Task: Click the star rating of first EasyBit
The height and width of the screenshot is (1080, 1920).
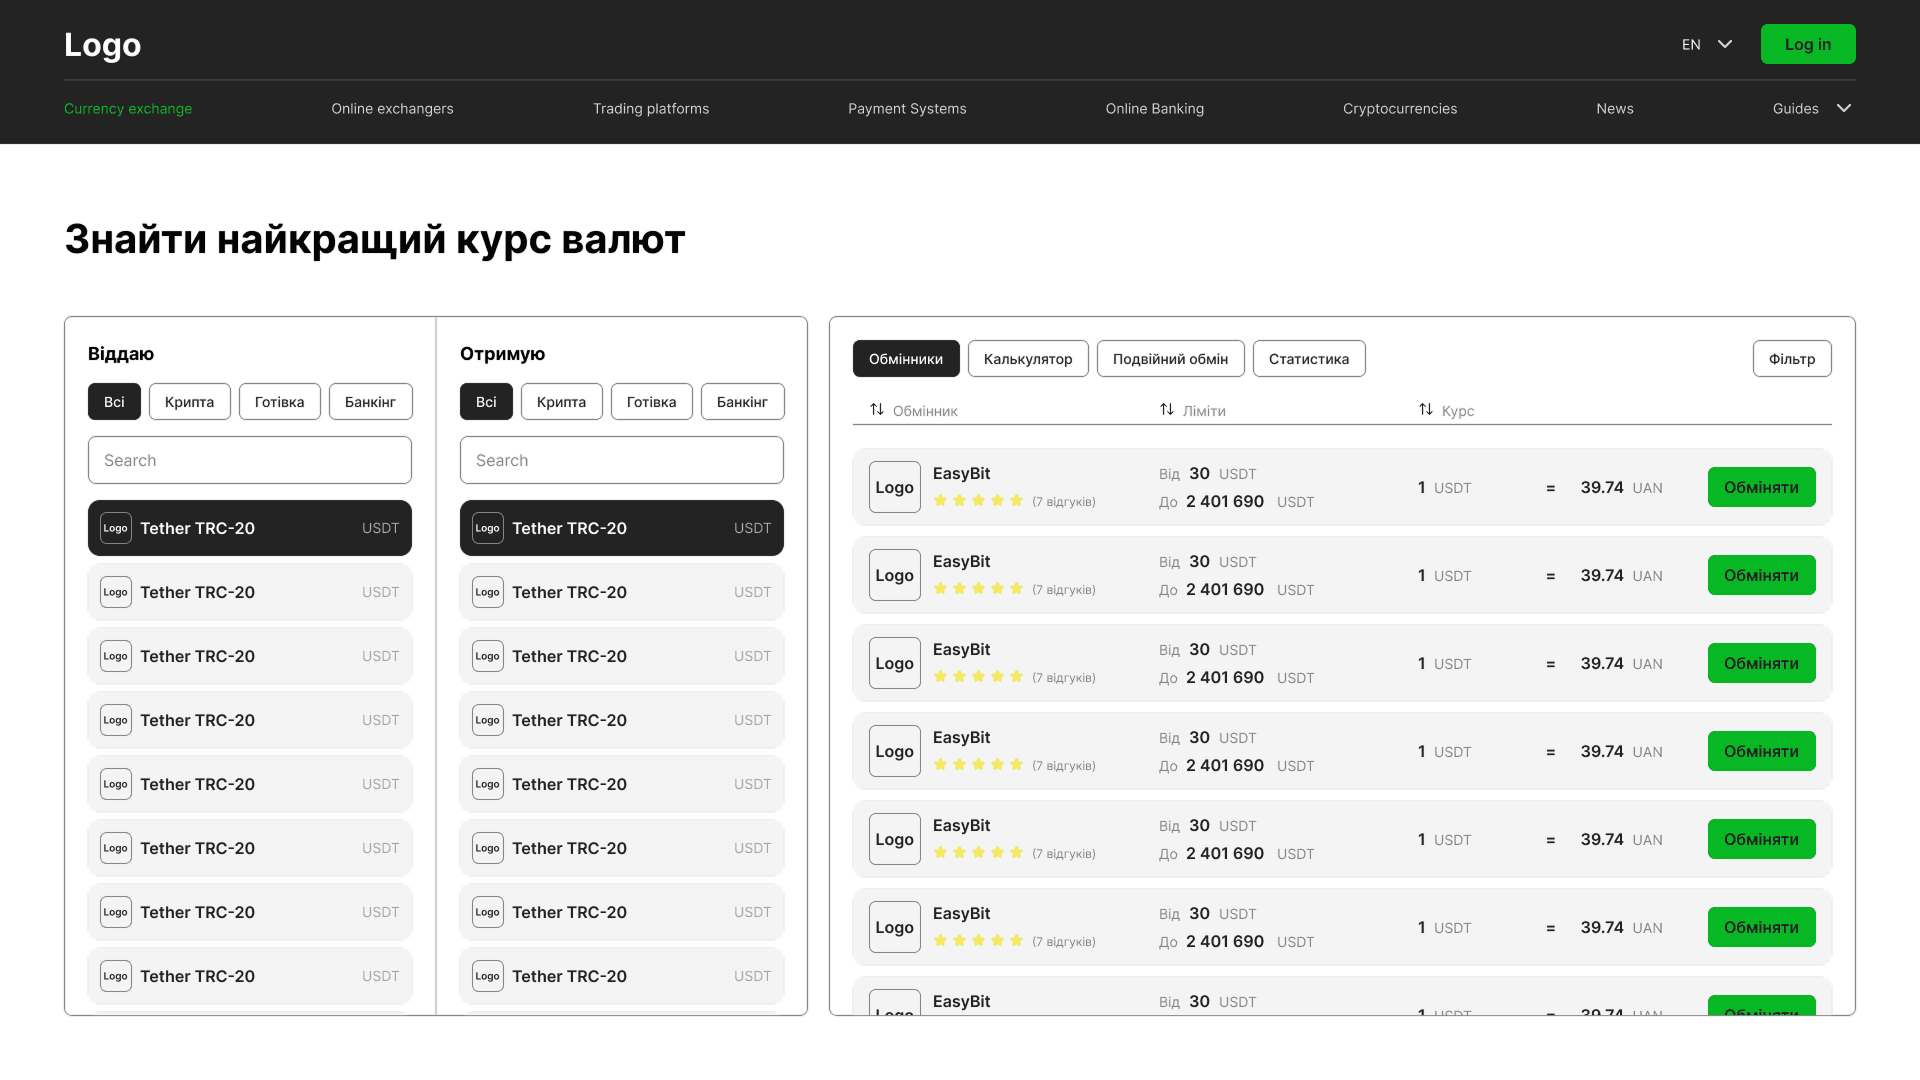Action: tap(978, 501)
